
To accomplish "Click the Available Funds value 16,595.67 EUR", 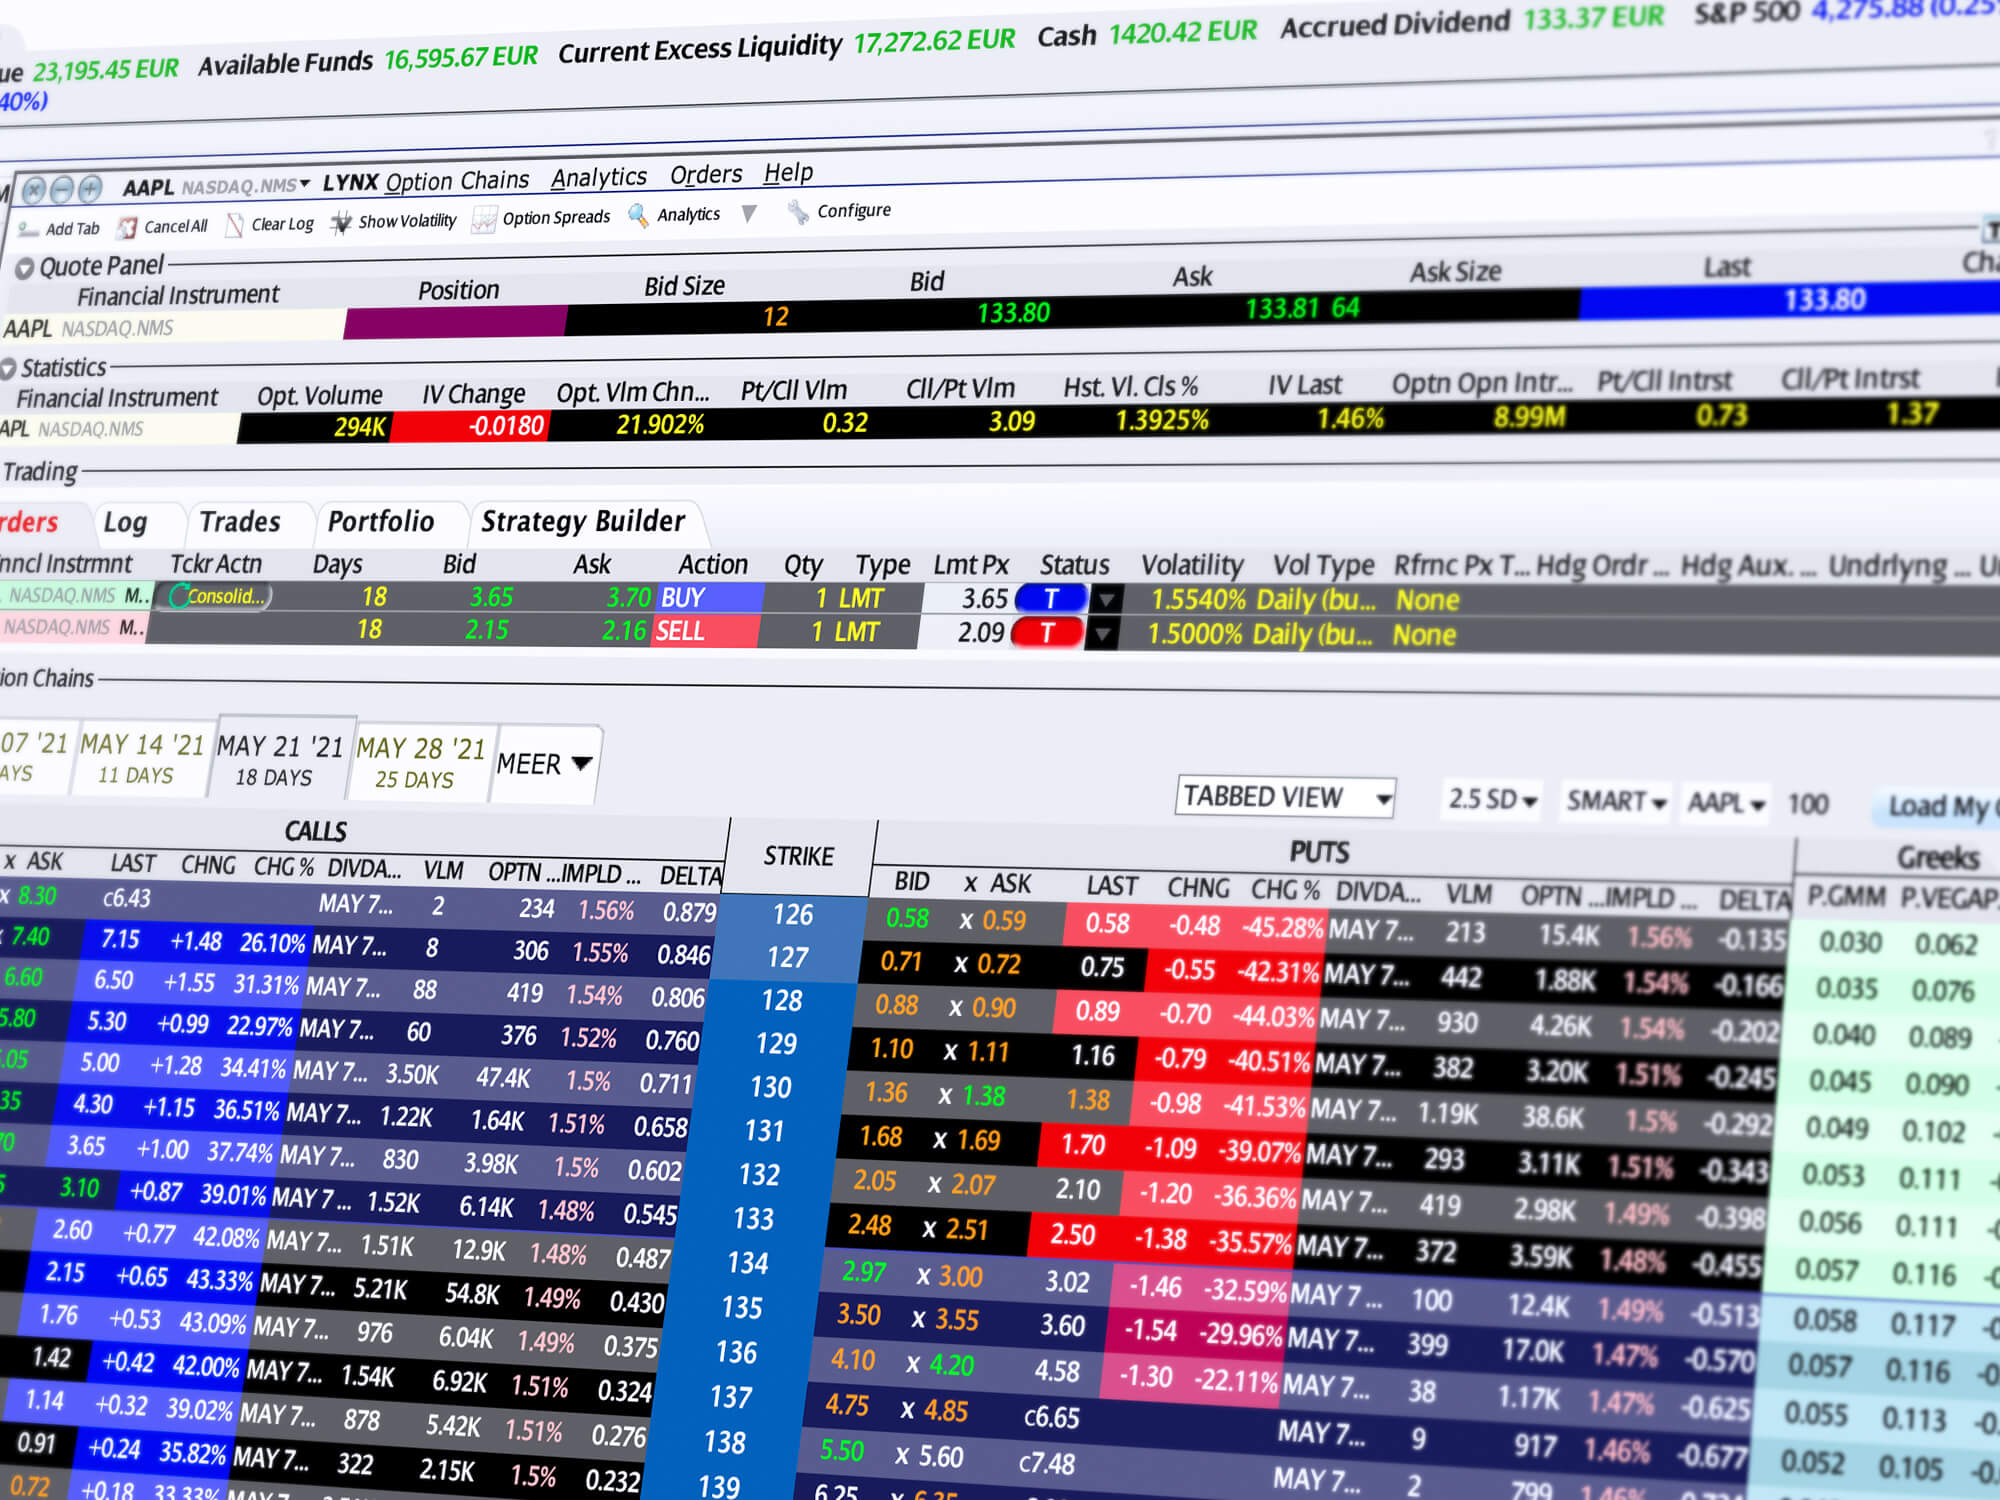I will pos(461,58).
